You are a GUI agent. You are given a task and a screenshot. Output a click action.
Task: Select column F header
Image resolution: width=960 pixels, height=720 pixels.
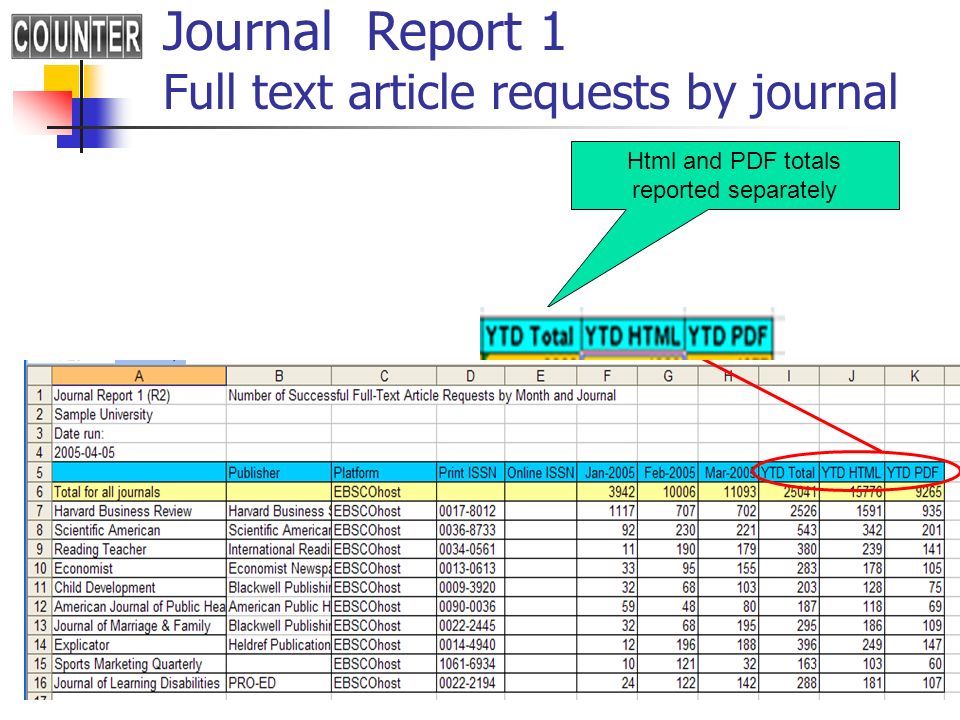[x=607, y=375]
